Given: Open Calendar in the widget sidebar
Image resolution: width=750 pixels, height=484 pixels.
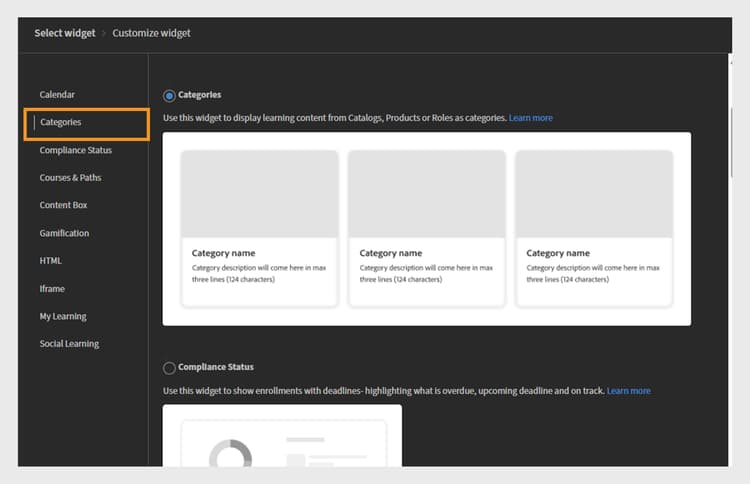Looking at the screenshot, I should (57, 95).
